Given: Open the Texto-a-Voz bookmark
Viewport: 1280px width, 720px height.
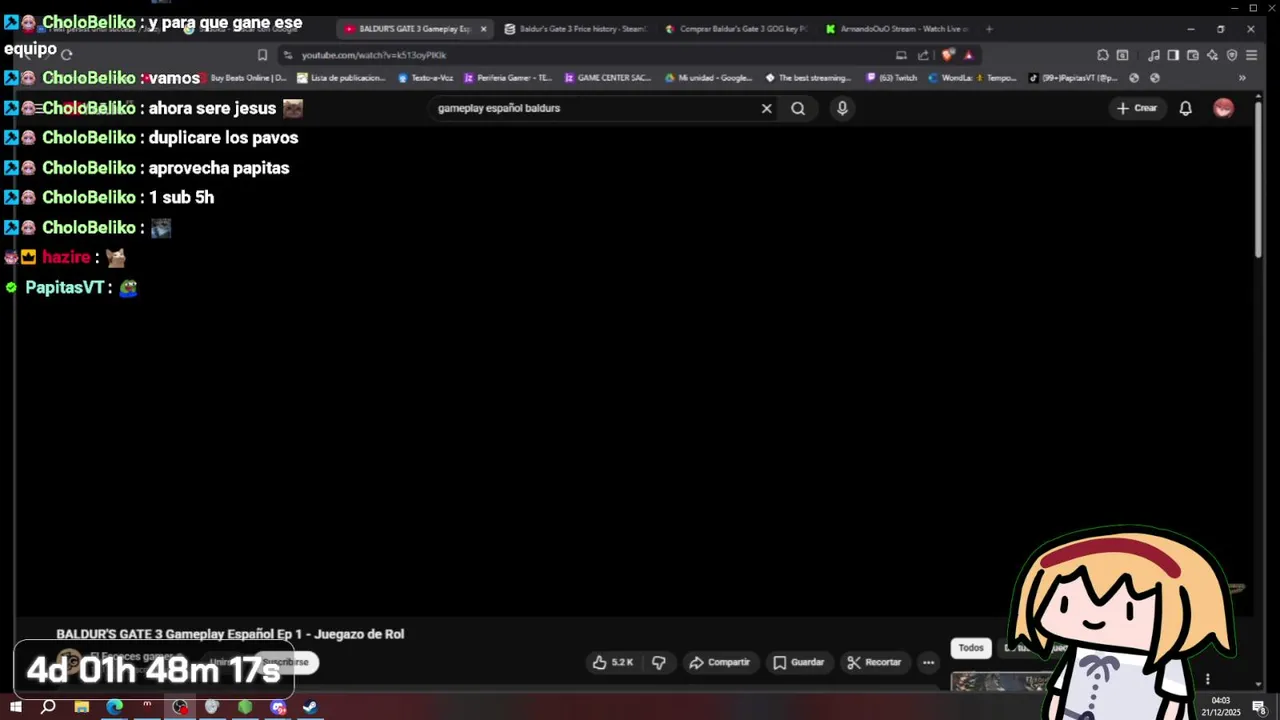Looking at the screenshot, I should [426, 77].
